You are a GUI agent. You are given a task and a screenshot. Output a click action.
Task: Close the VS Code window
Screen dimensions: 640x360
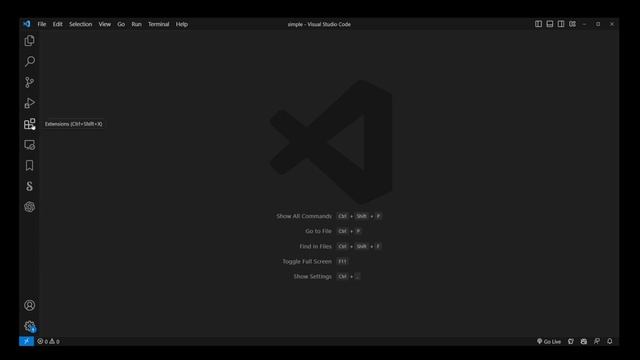(x=612, y=24)
